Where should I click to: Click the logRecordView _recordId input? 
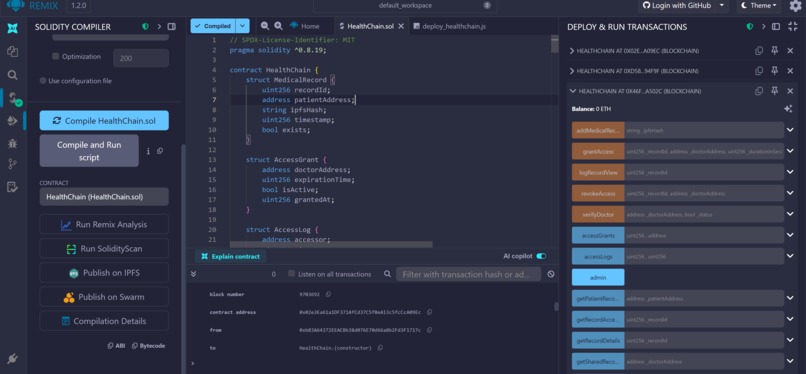[703, 172]
